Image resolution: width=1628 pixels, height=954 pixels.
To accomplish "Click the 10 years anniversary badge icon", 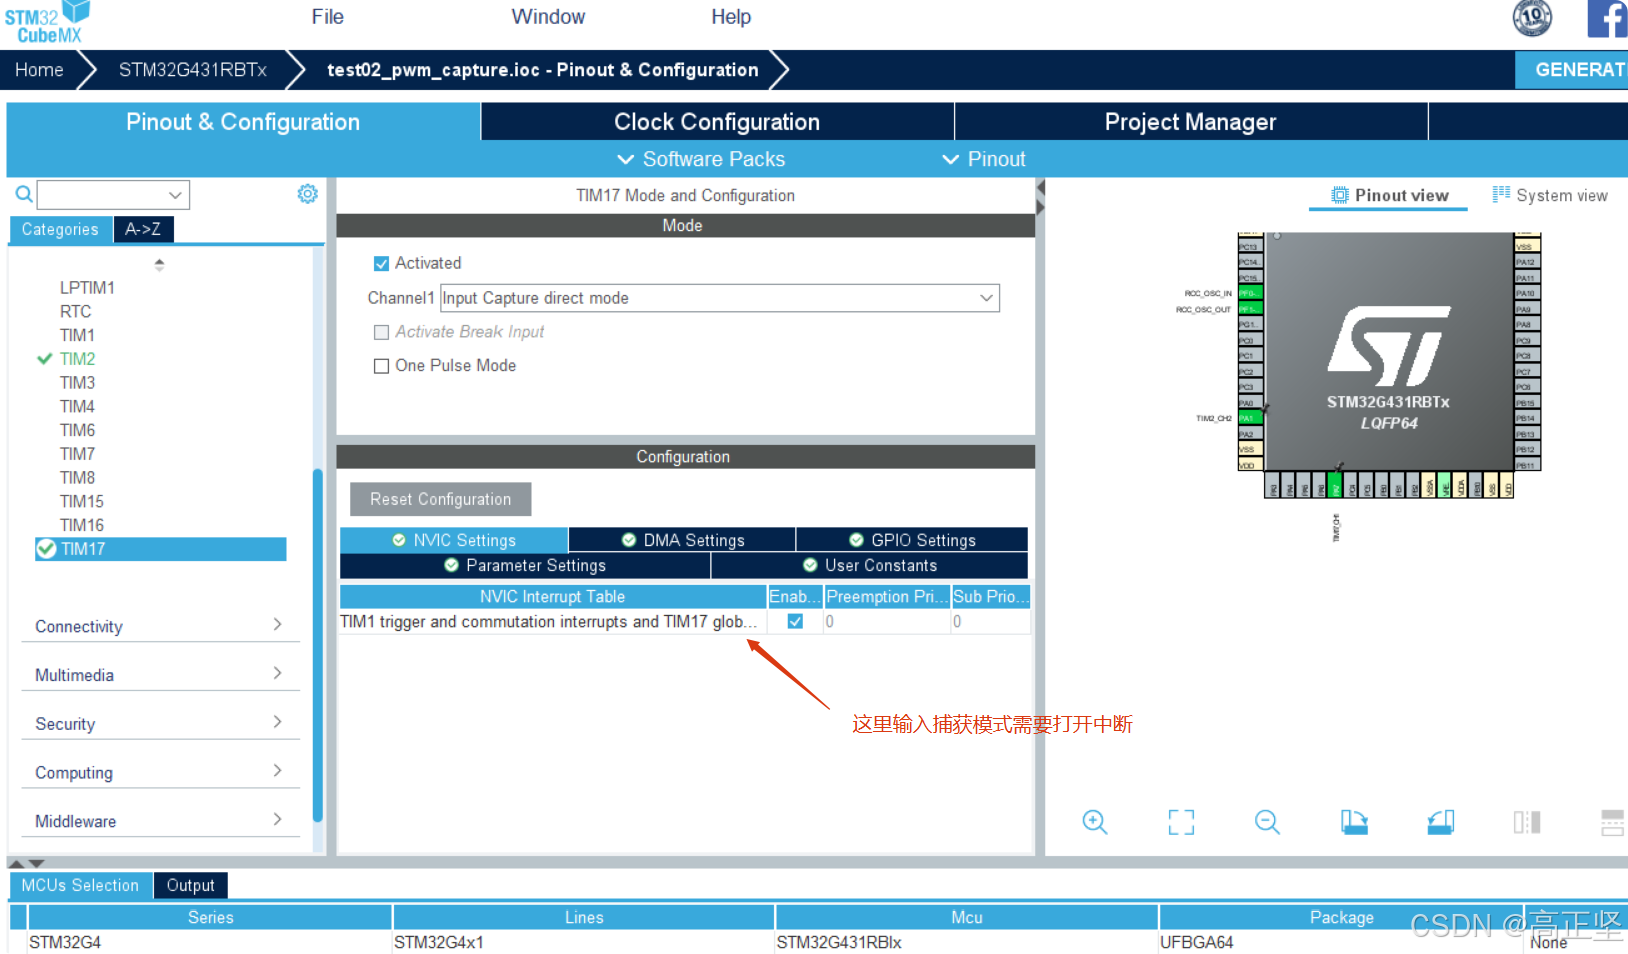I will pos(1532,17).
